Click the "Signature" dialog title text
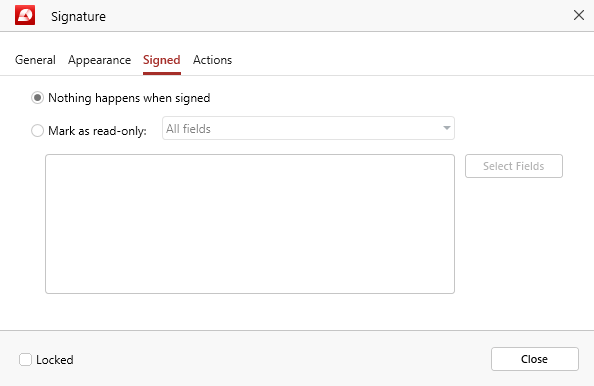Image resolution: width=594 pixels, height=386 pixels. click(78, 16)
